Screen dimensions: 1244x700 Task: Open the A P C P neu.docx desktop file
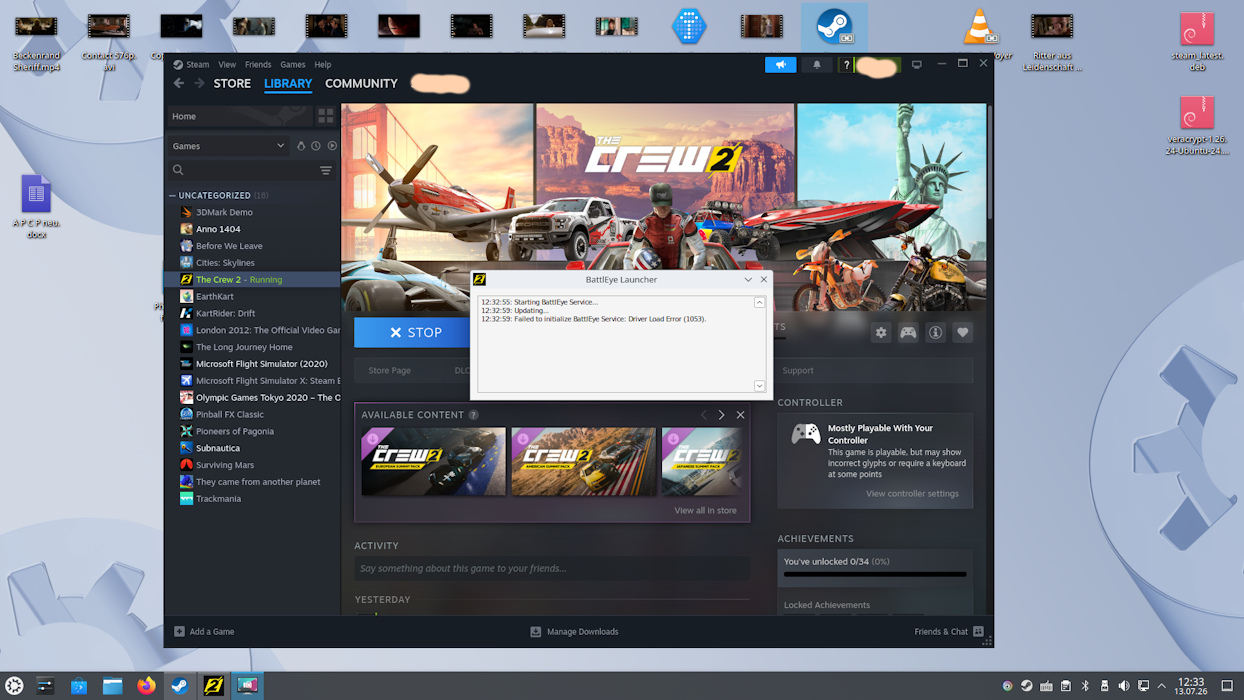click(x=36, y=207)
